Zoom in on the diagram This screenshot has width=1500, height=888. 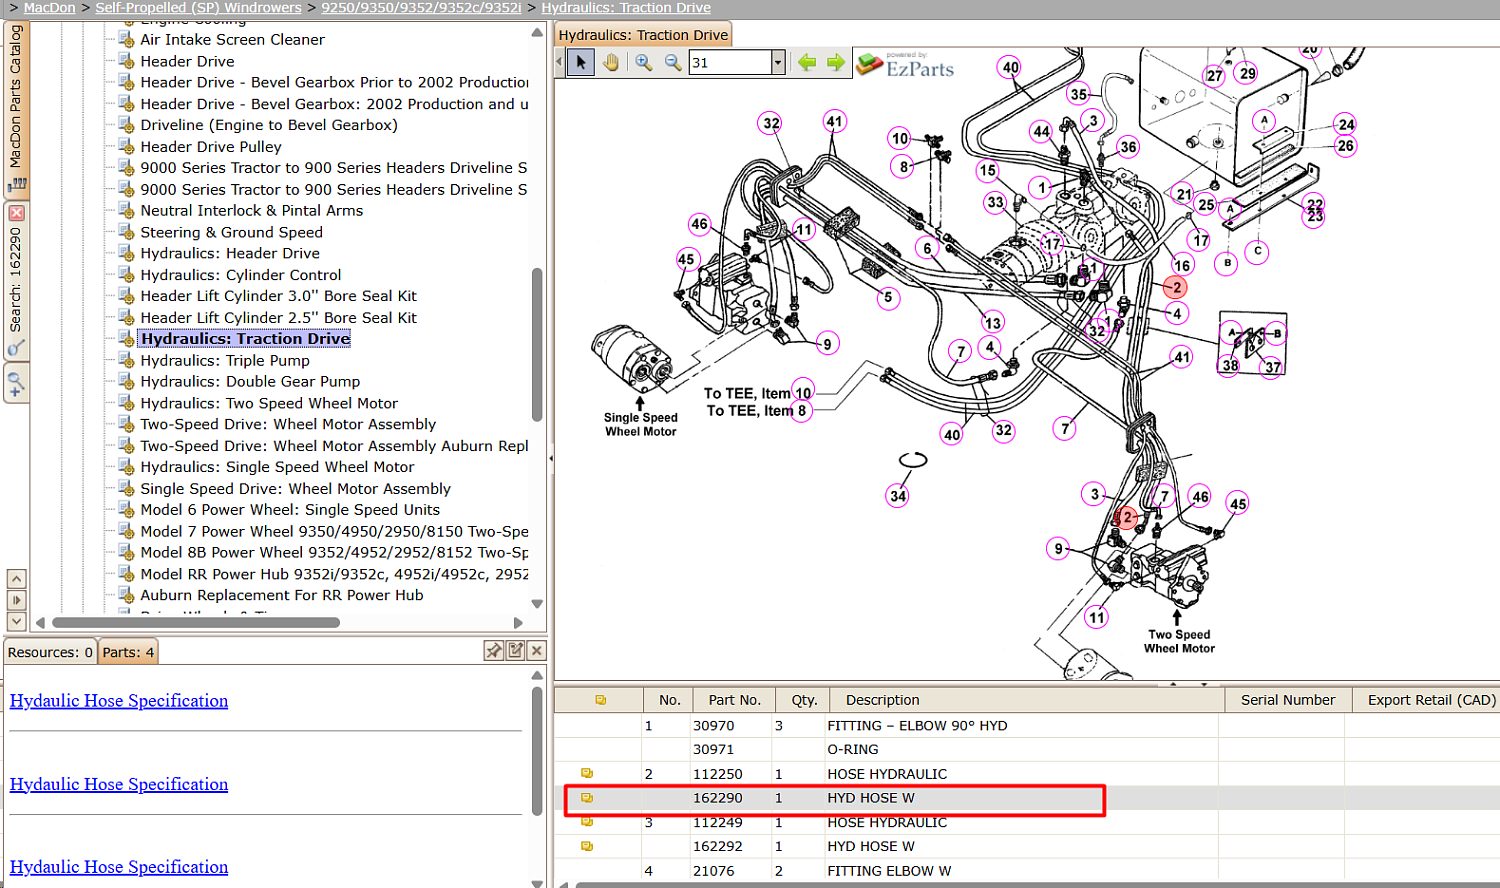(644, 62)
